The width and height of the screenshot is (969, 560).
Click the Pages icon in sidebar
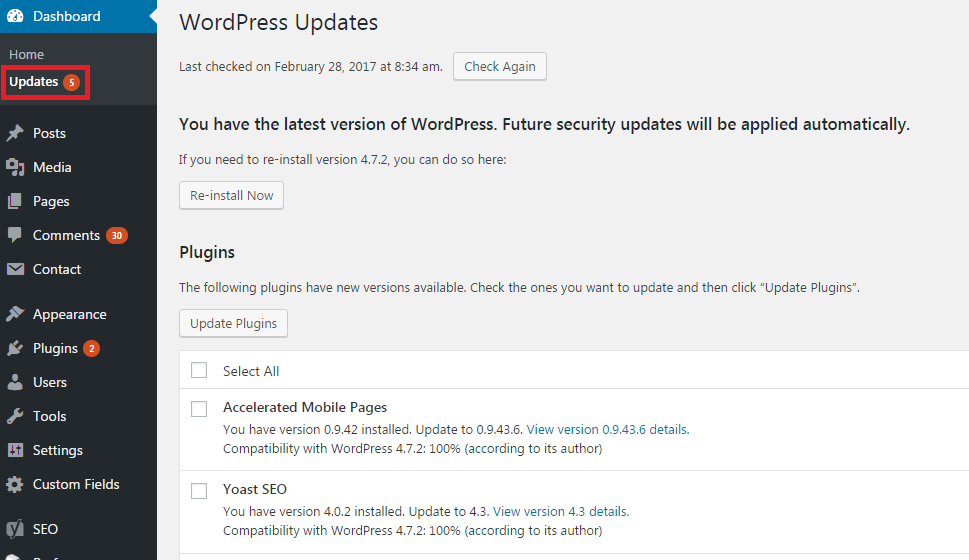click(15, 201)
